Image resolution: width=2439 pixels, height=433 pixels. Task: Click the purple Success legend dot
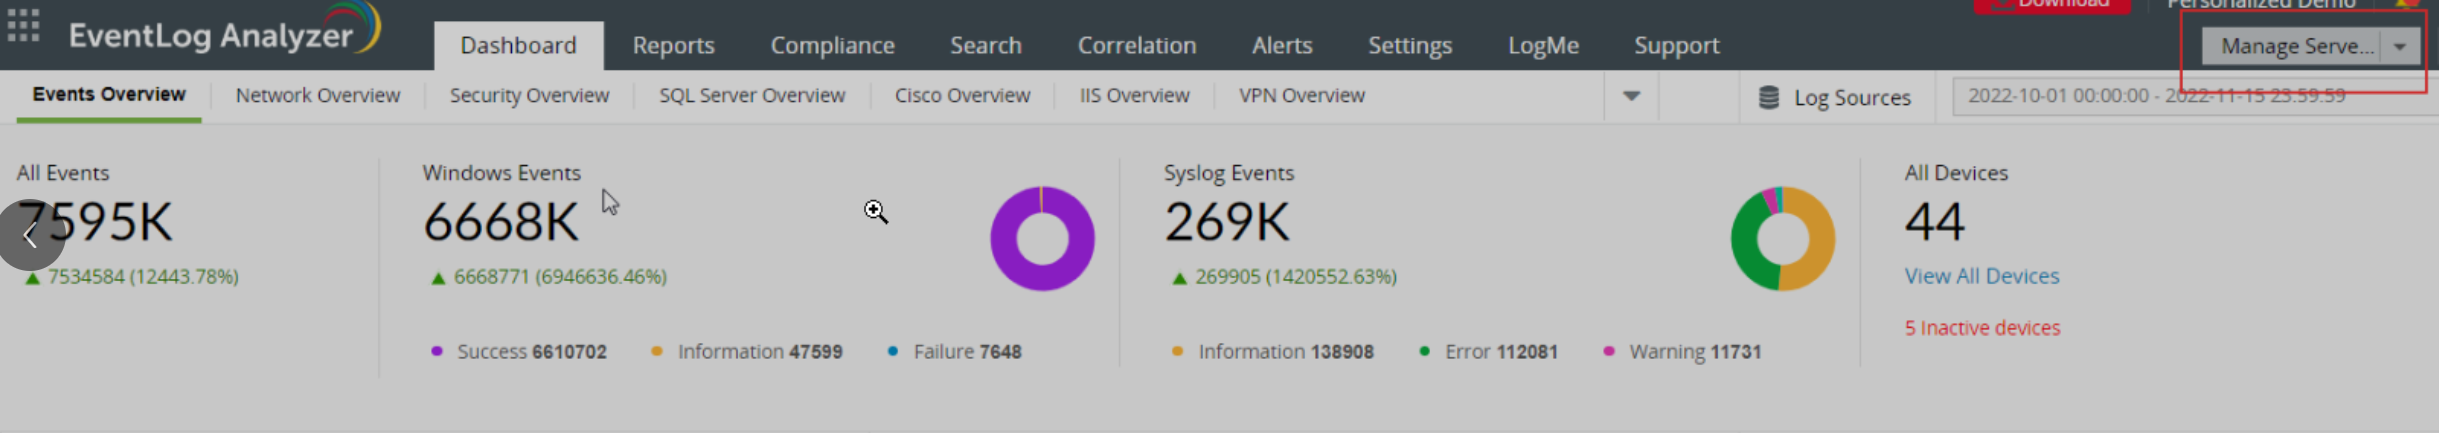pos(436,351)
